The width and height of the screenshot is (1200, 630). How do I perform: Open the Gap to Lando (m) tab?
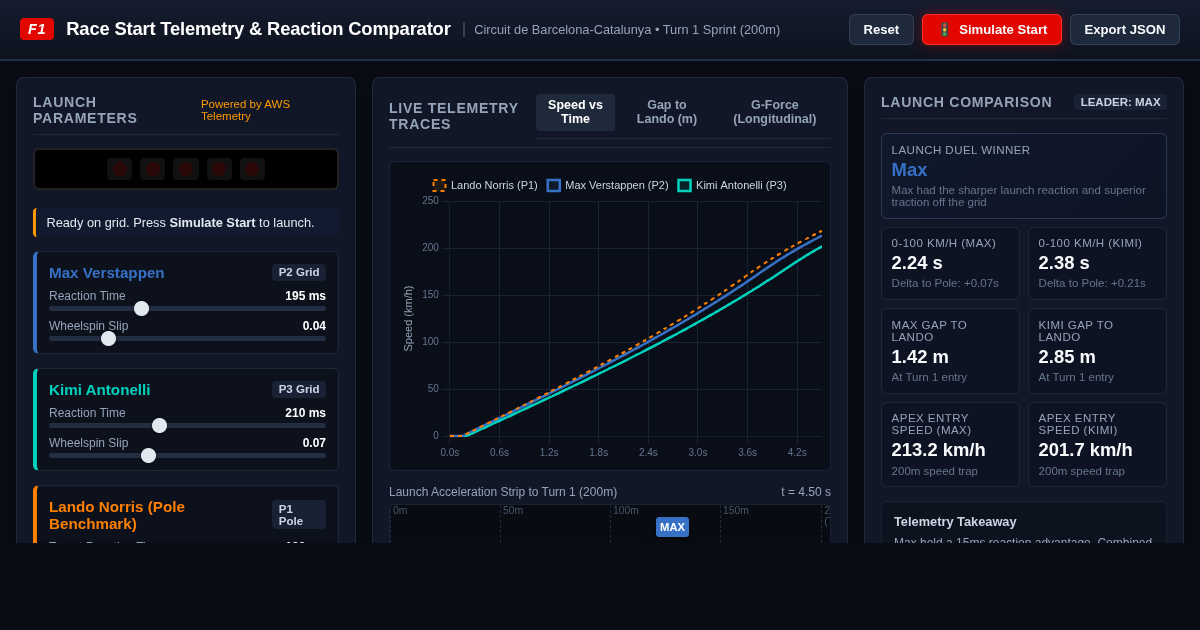tap(667, 112)
